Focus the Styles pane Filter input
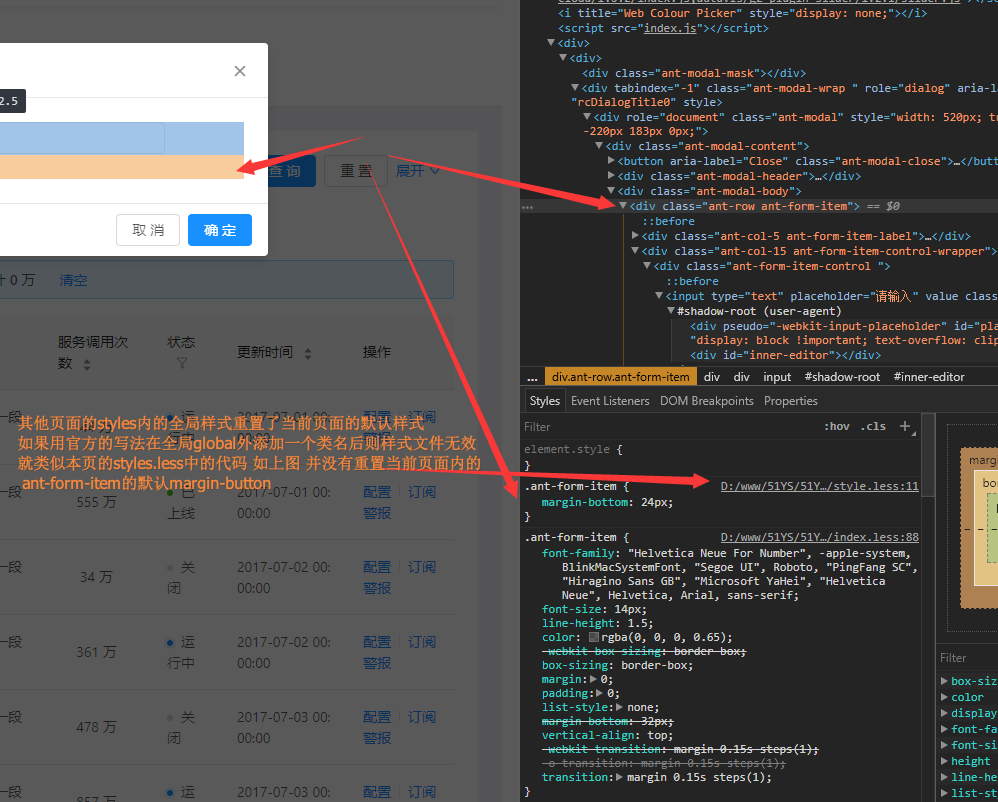 668,426
